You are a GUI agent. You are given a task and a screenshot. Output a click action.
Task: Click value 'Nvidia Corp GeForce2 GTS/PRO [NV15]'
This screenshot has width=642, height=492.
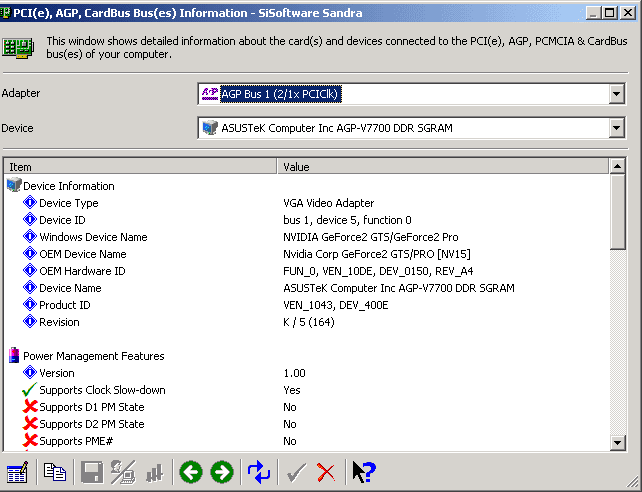pos(377,254)
